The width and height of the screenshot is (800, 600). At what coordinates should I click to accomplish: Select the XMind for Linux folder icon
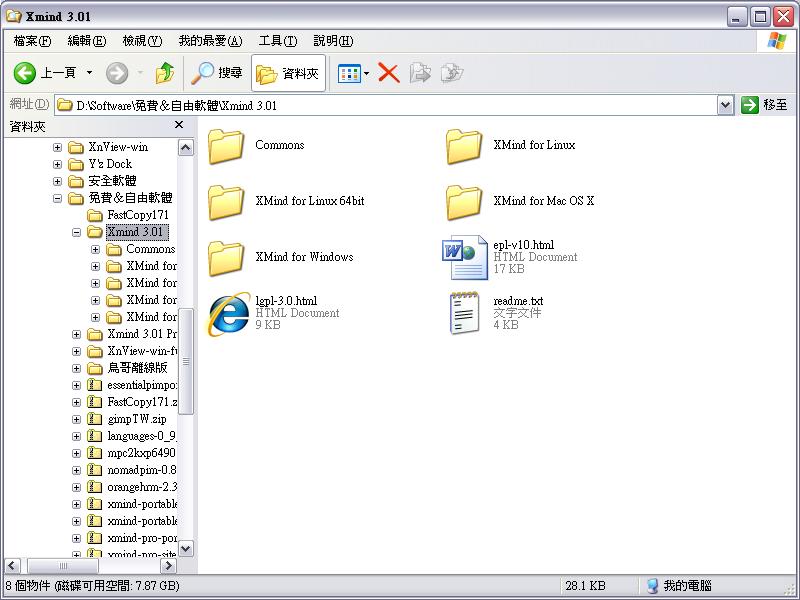coord(463,146)
